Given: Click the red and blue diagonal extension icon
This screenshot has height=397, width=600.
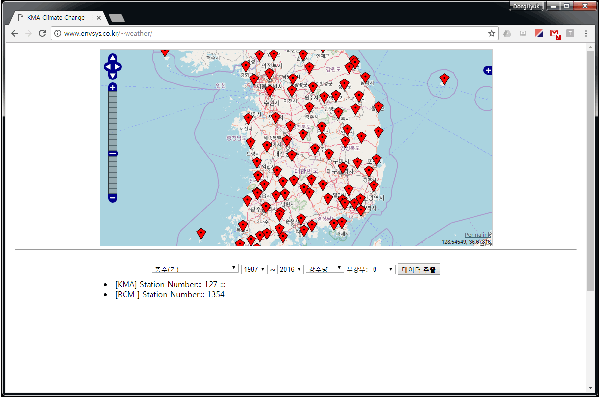Looking at the screenshot, I should (x=539, y=34).
